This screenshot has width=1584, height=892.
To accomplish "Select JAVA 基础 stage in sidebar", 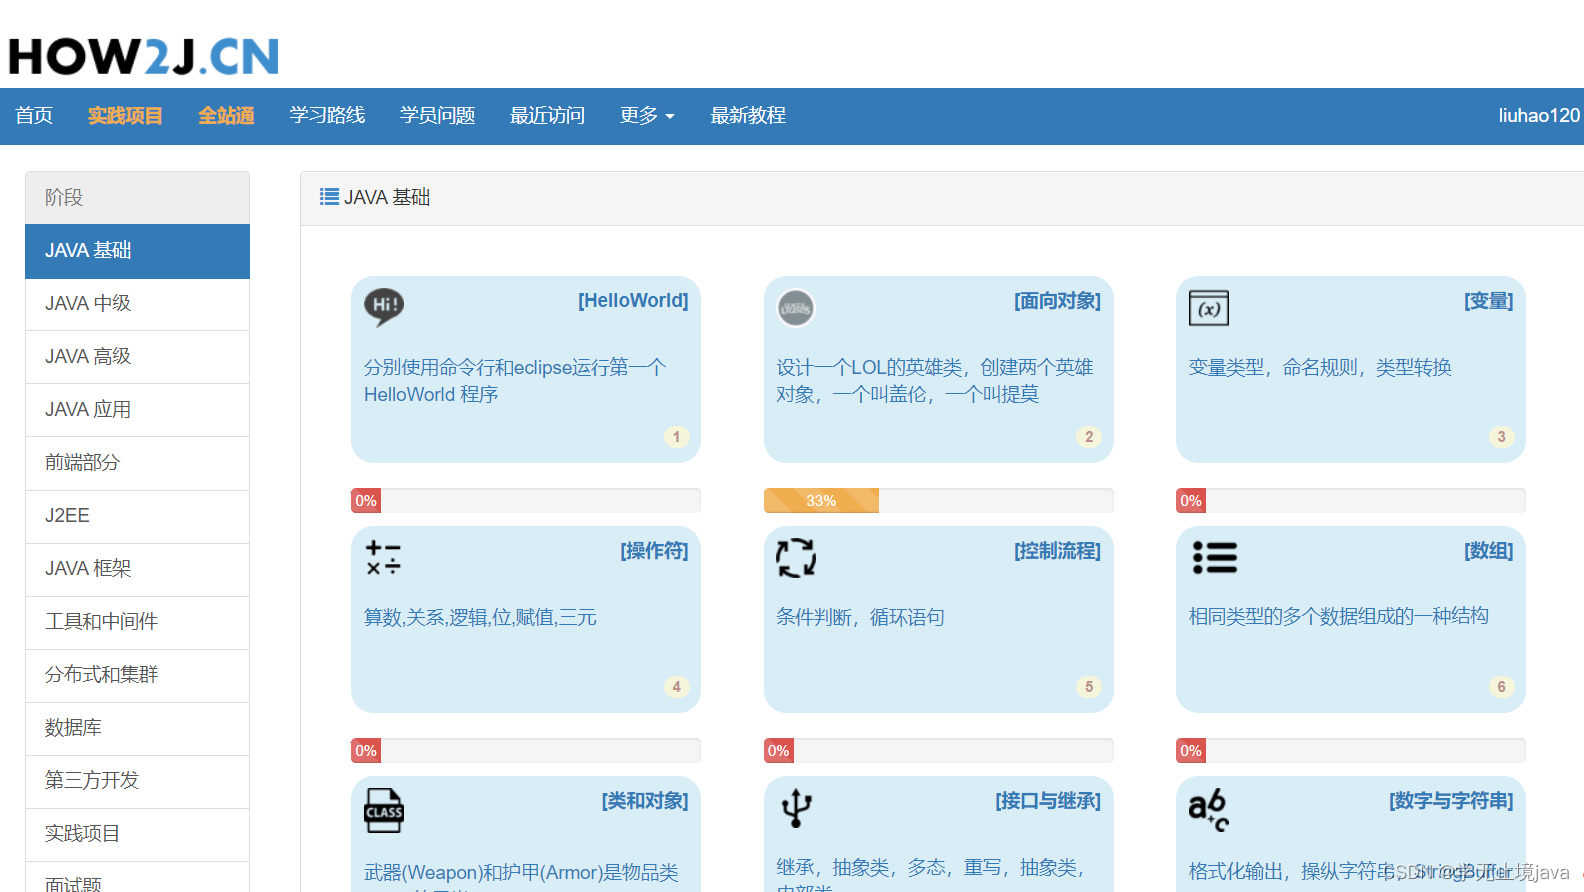I will click(137, 251).
